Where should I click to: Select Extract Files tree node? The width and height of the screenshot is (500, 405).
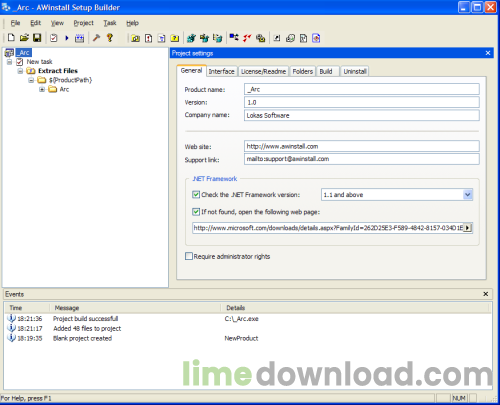[58, 71]
